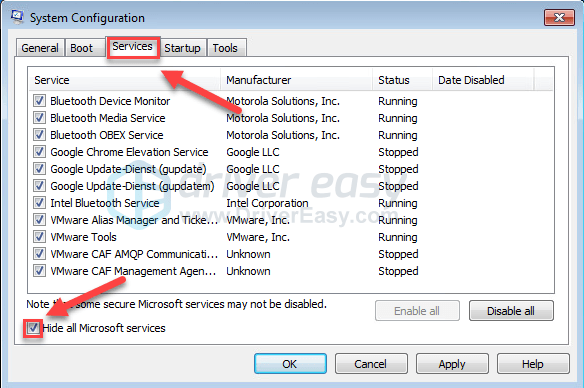Click VMware, Inc. cell for Alias Manager
The height and width of the screenshot is (388, 584).
click(x=258, y=220)
